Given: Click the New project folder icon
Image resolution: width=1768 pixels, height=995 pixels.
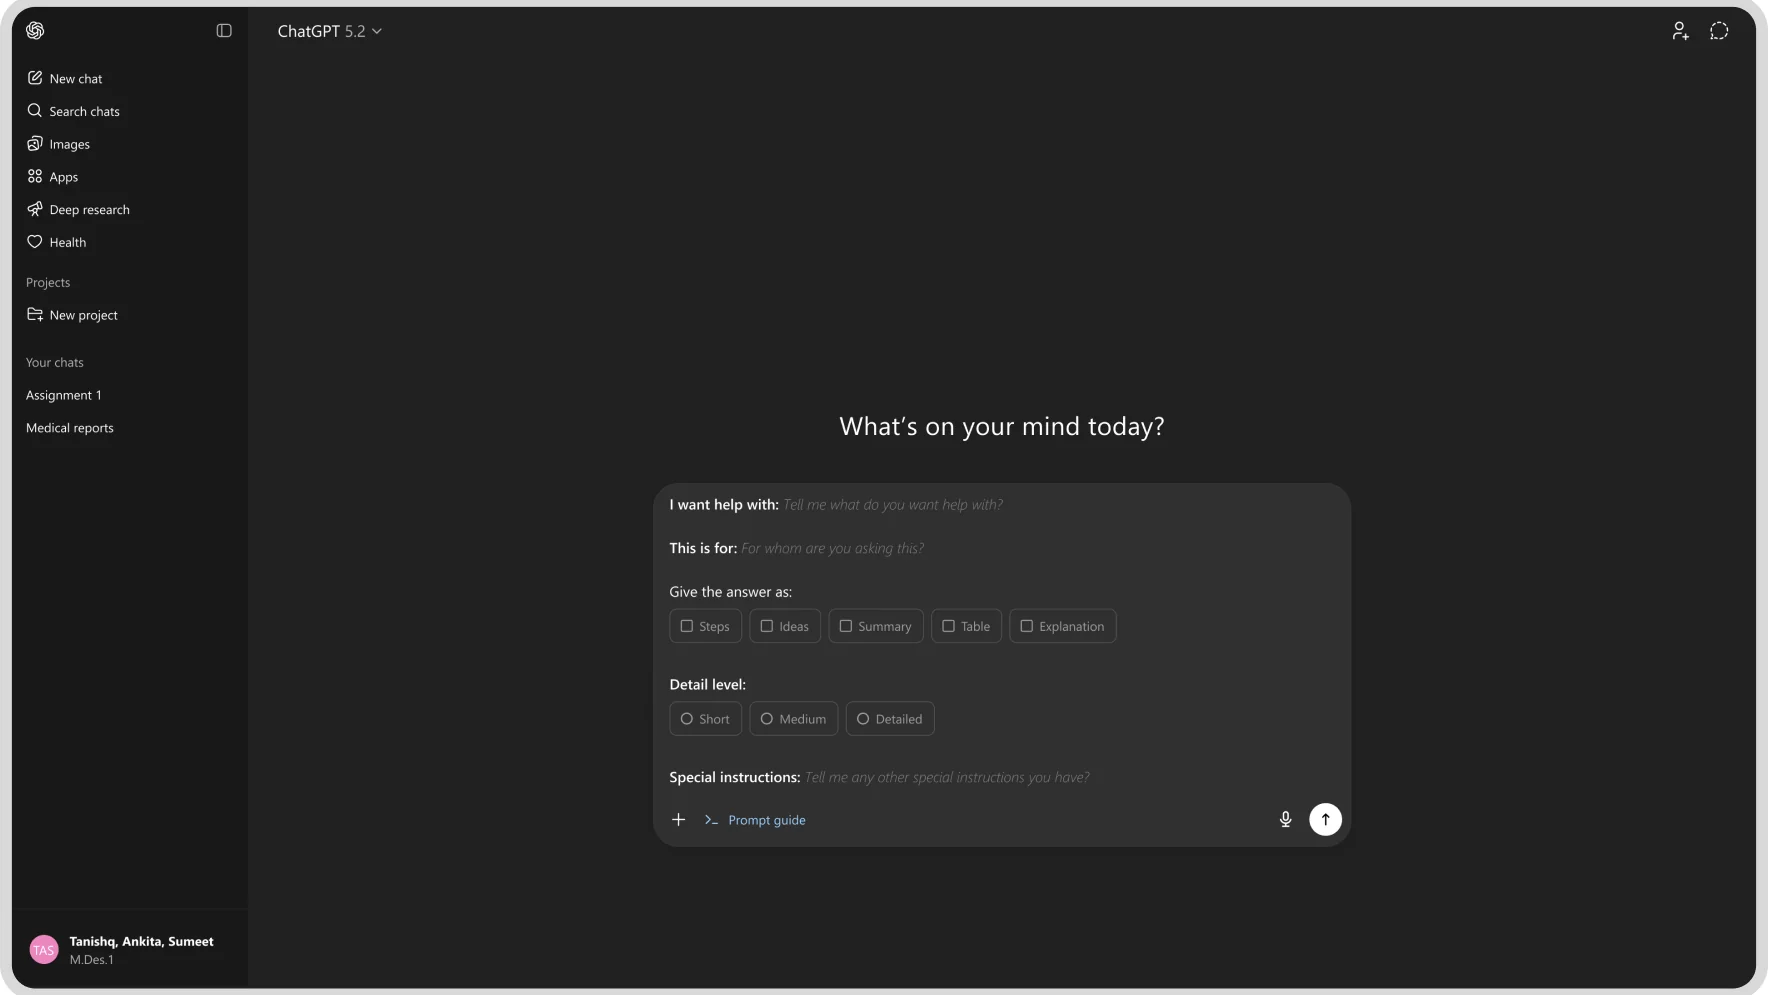Looking at the screenshot, I should (x=35, y=315).
